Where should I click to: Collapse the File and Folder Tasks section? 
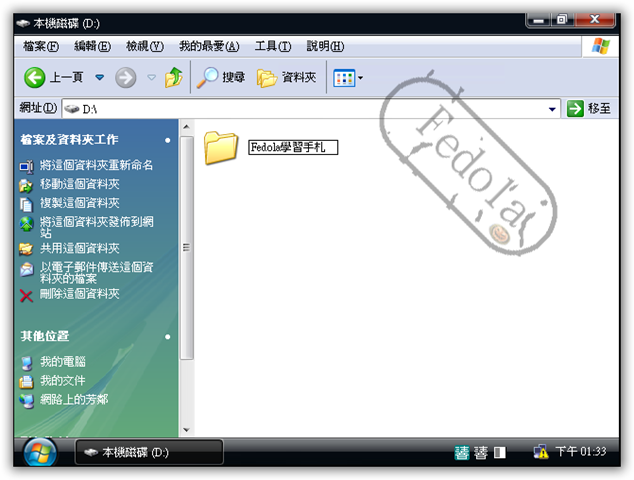[168, 140]
